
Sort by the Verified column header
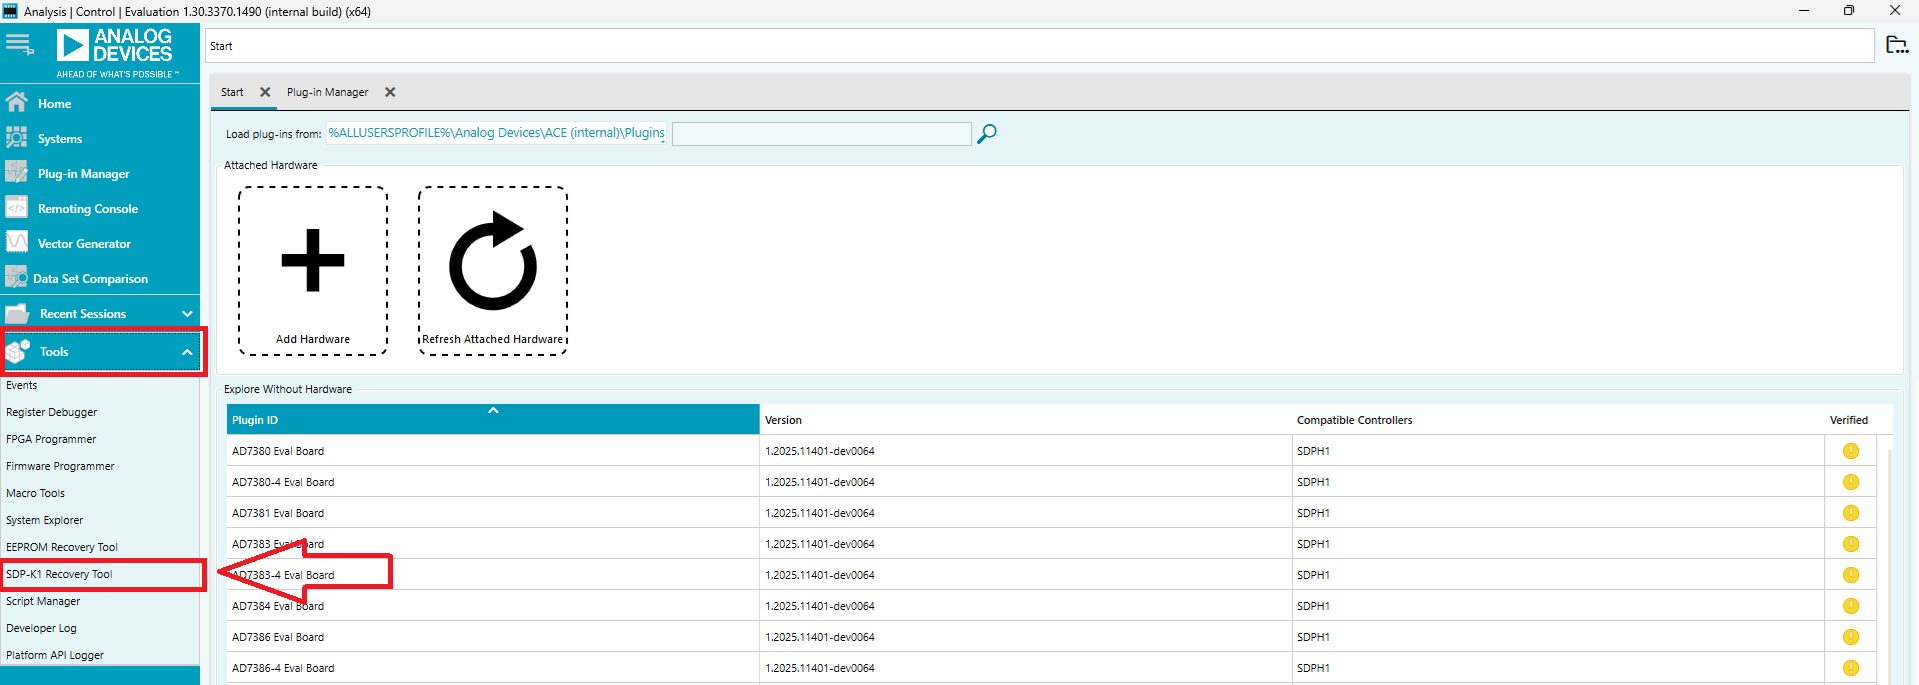coord(1848,420)
